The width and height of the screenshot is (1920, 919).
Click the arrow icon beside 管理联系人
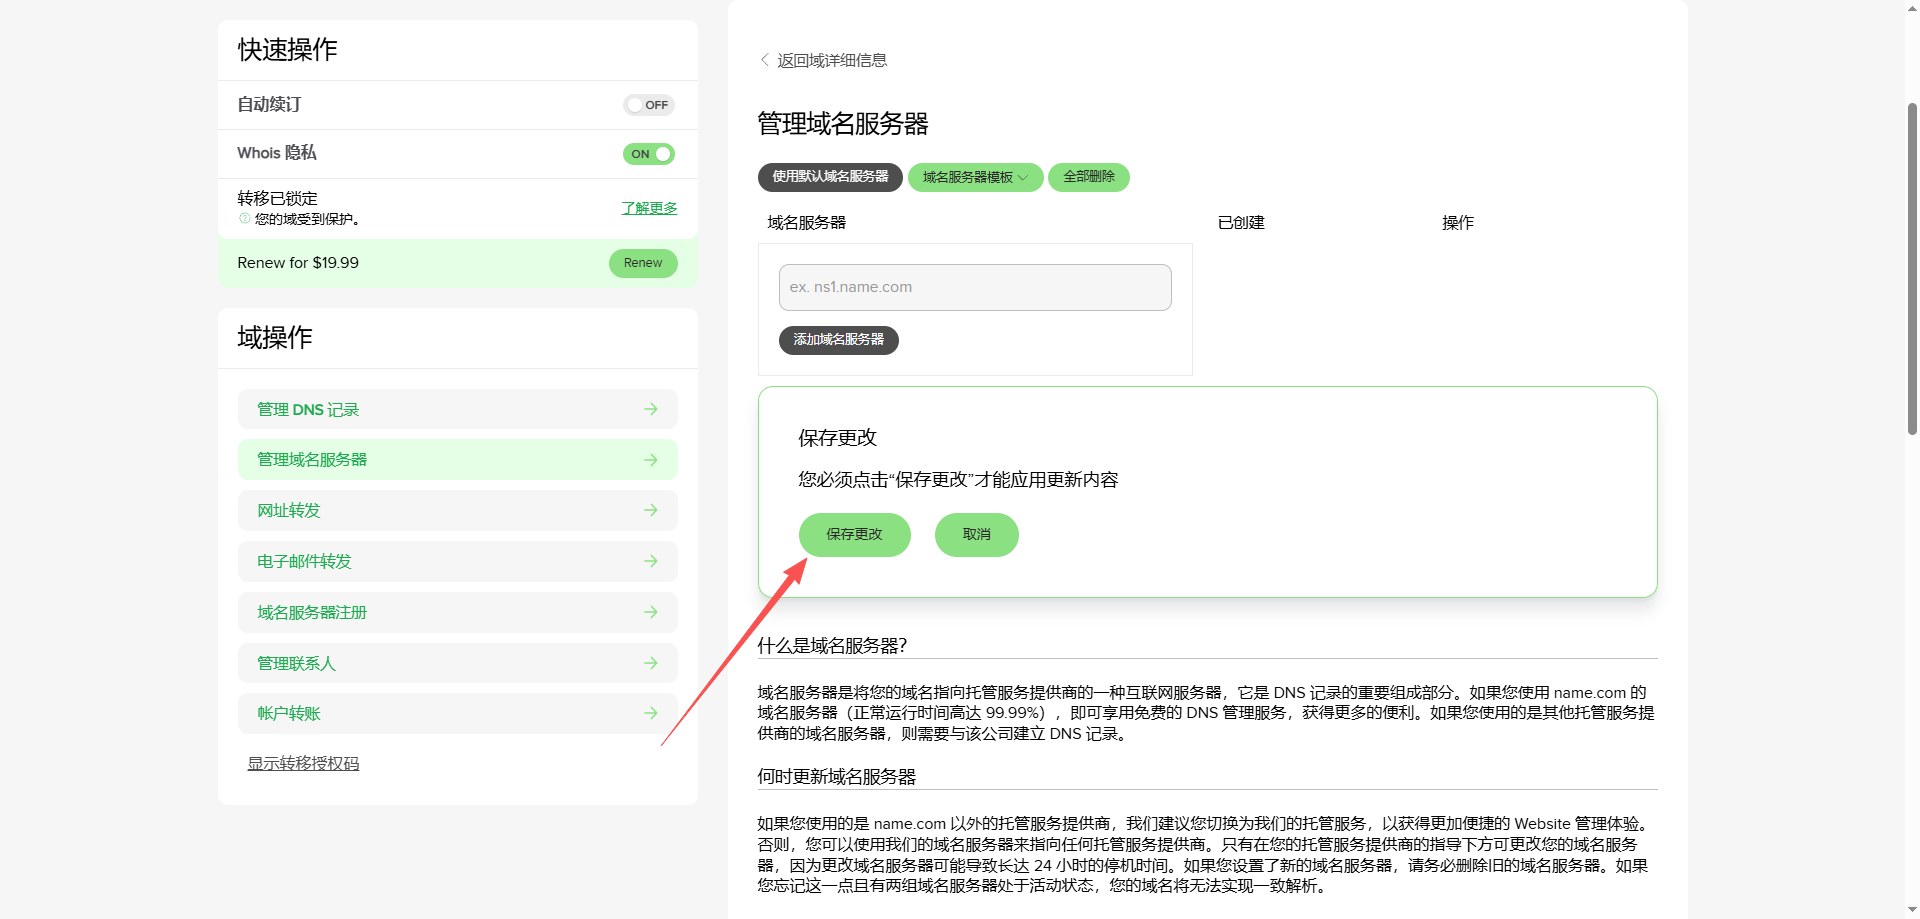click(x=651, y=663)
